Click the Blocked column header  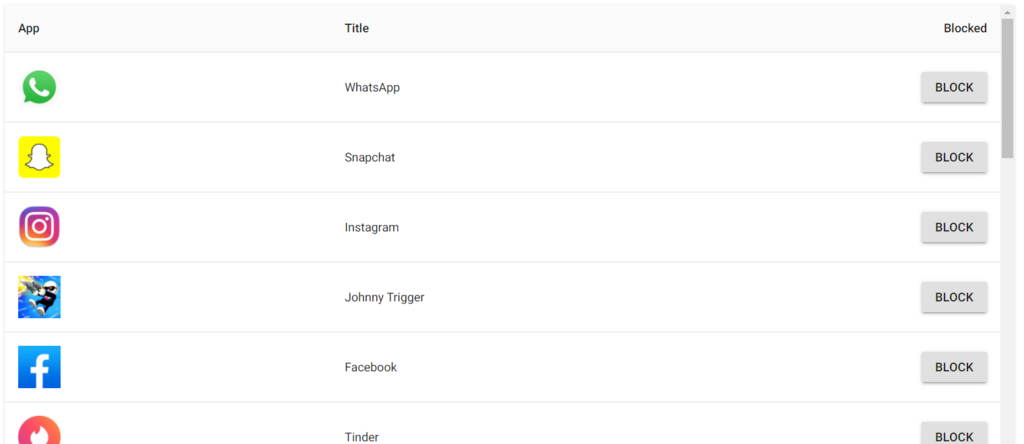coord(964,28)
